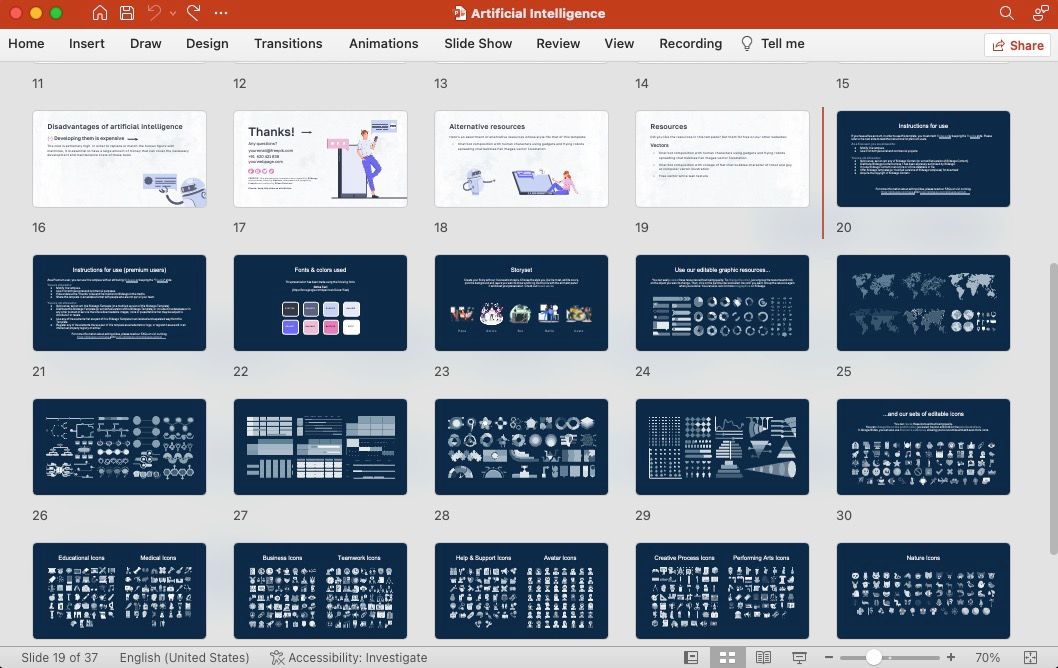This screenshot has width=1058, height=668.
Task: Click Accessibility: Investigate in status bar
Action: (x=348, y=657)
